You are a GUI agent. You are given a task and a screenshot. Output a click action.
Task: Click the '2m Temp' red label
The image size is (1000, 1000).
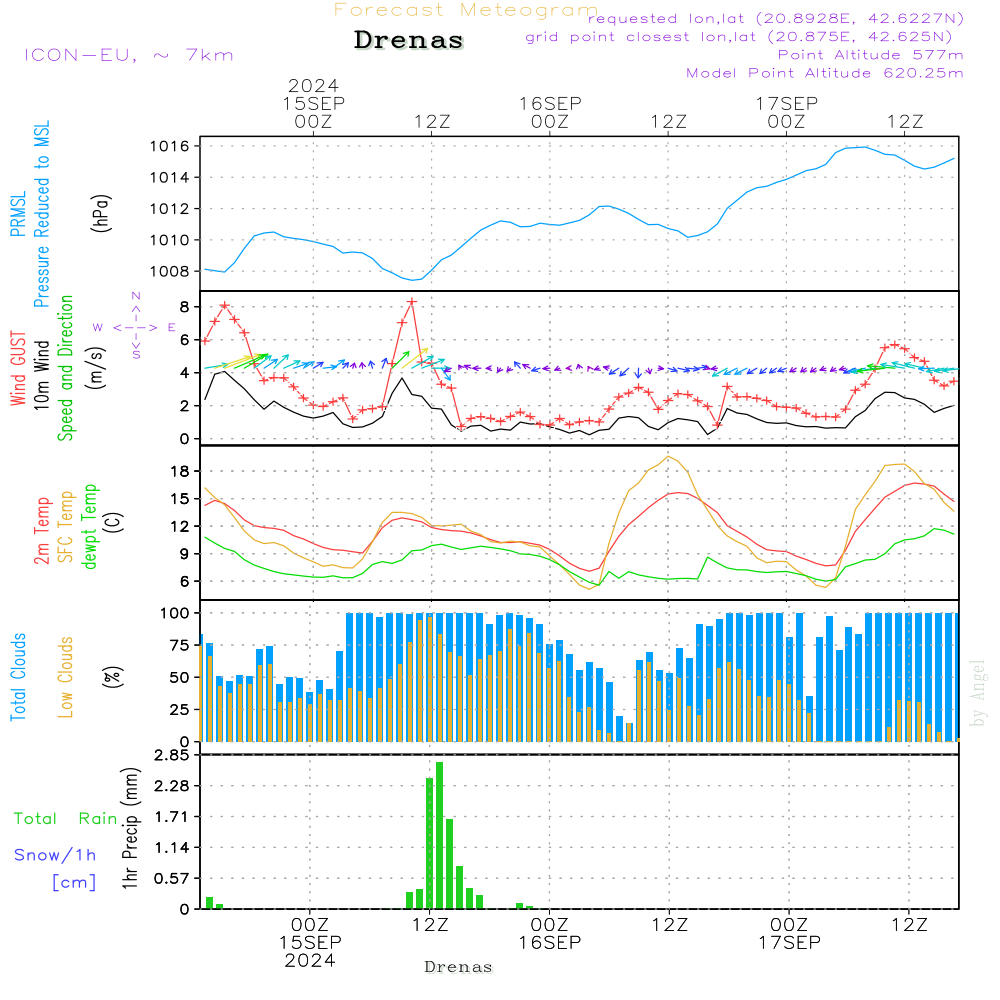pyautogui.click(x=41, y=531)
